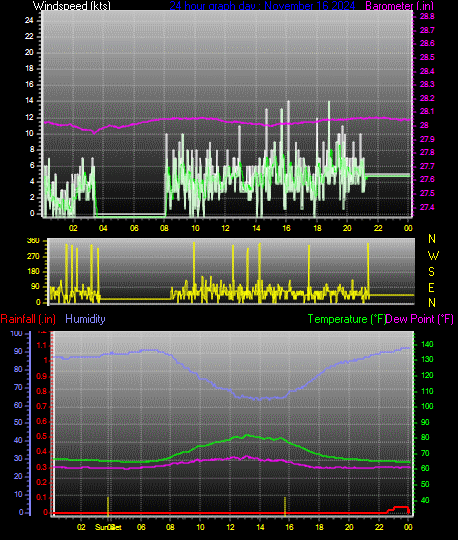Click the 24 hour graph day November 16 2024 title
This screenshot has height=540, width=458.
[262, 6]
